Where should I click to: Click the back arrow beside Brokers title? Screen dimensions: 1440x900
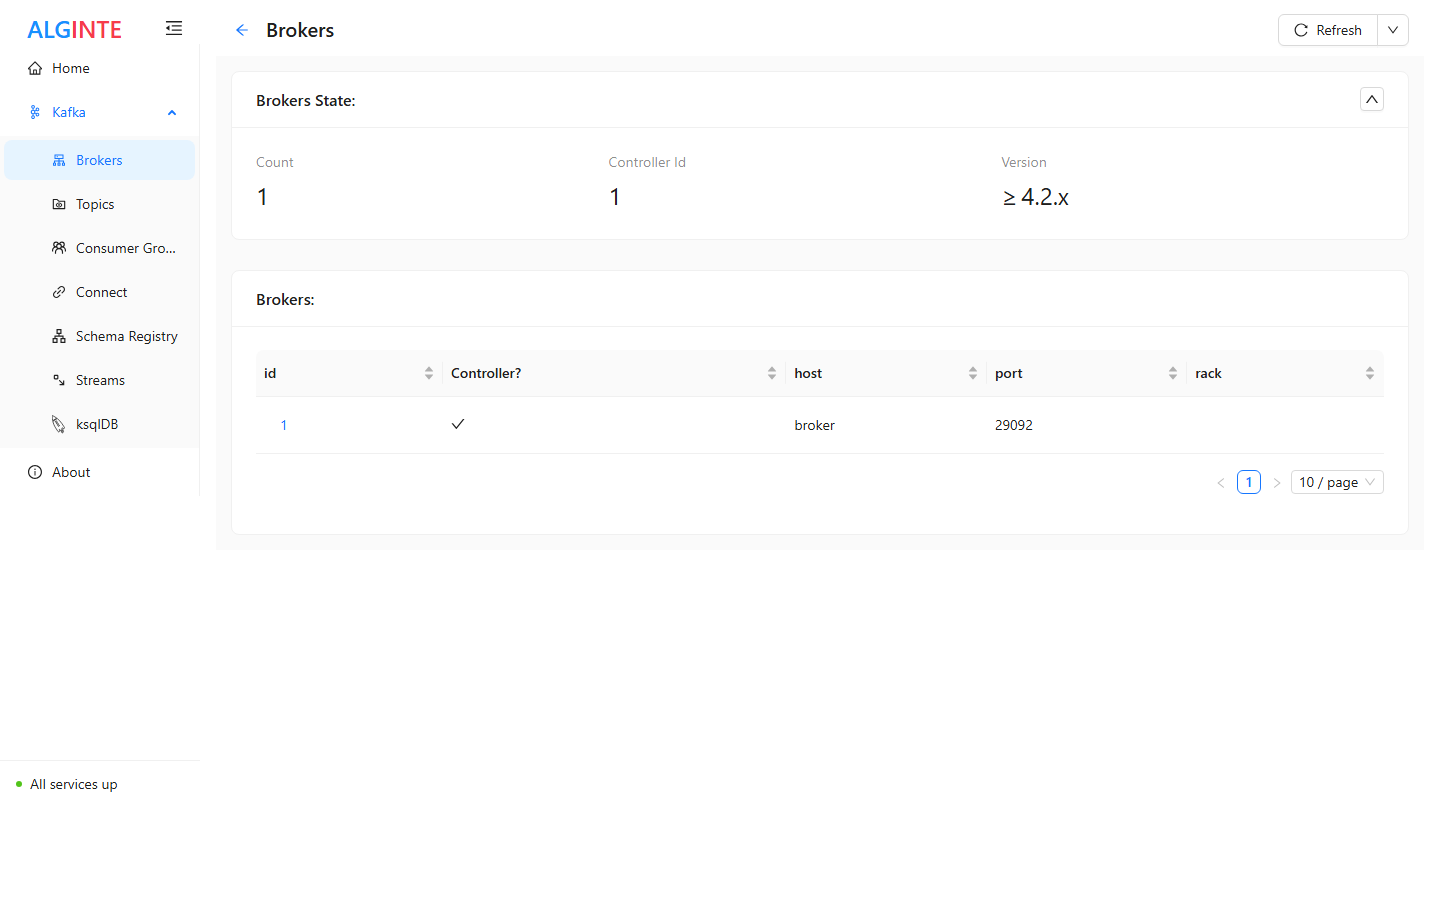(242, 30)
